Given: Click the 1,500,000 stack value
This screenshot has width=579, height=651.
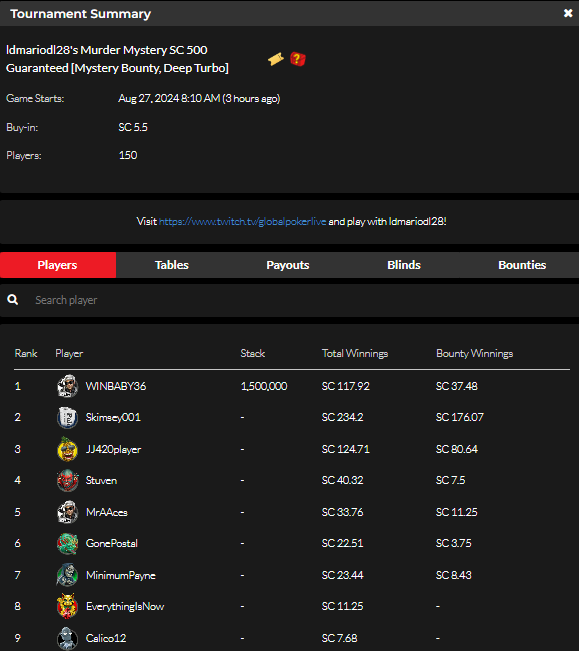Looking at the screenshot, I should tap(264, 386).
